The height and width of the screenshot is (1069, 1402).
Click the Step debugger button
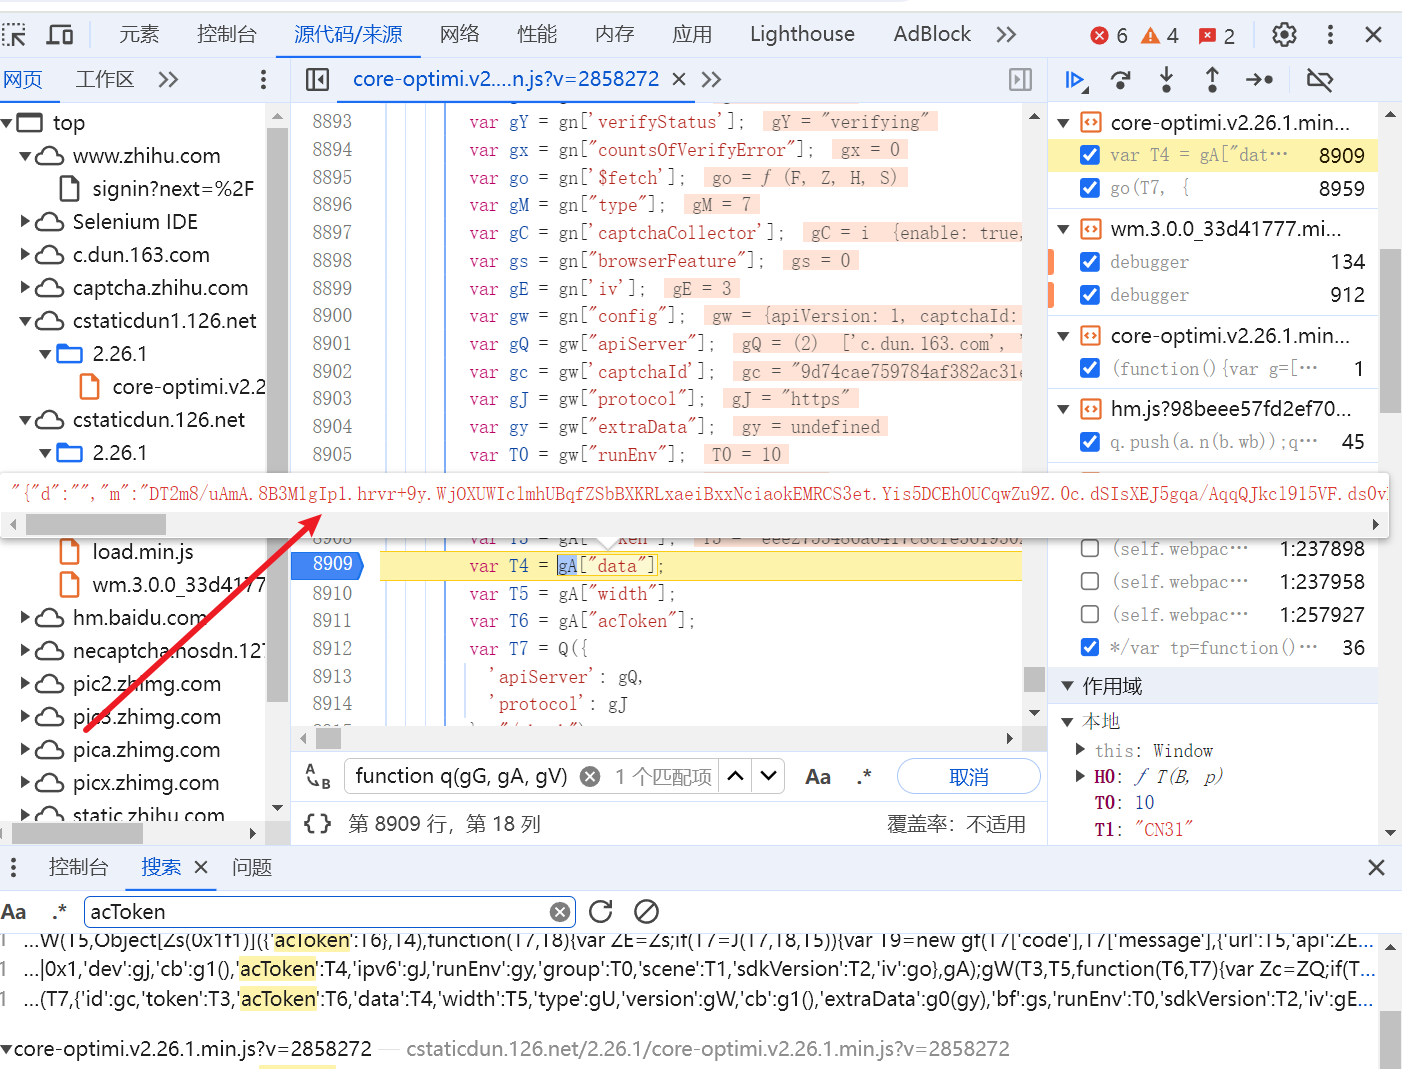1259,80
